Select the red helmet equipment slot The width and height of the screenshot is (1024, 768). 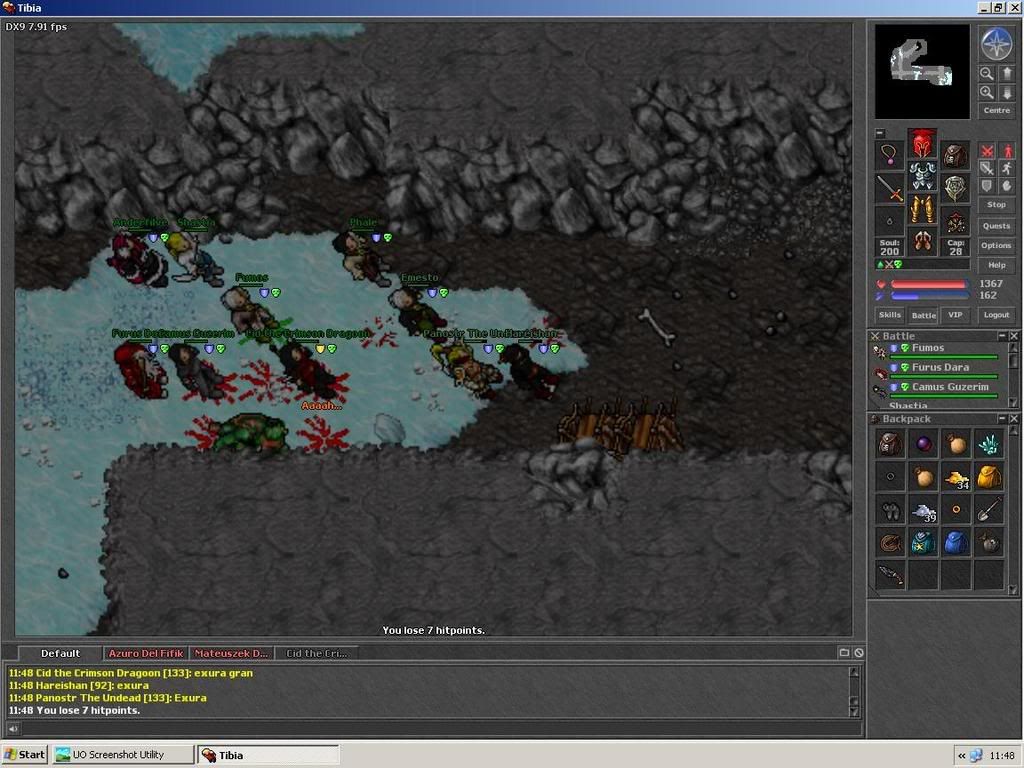[x=922, y=144]
